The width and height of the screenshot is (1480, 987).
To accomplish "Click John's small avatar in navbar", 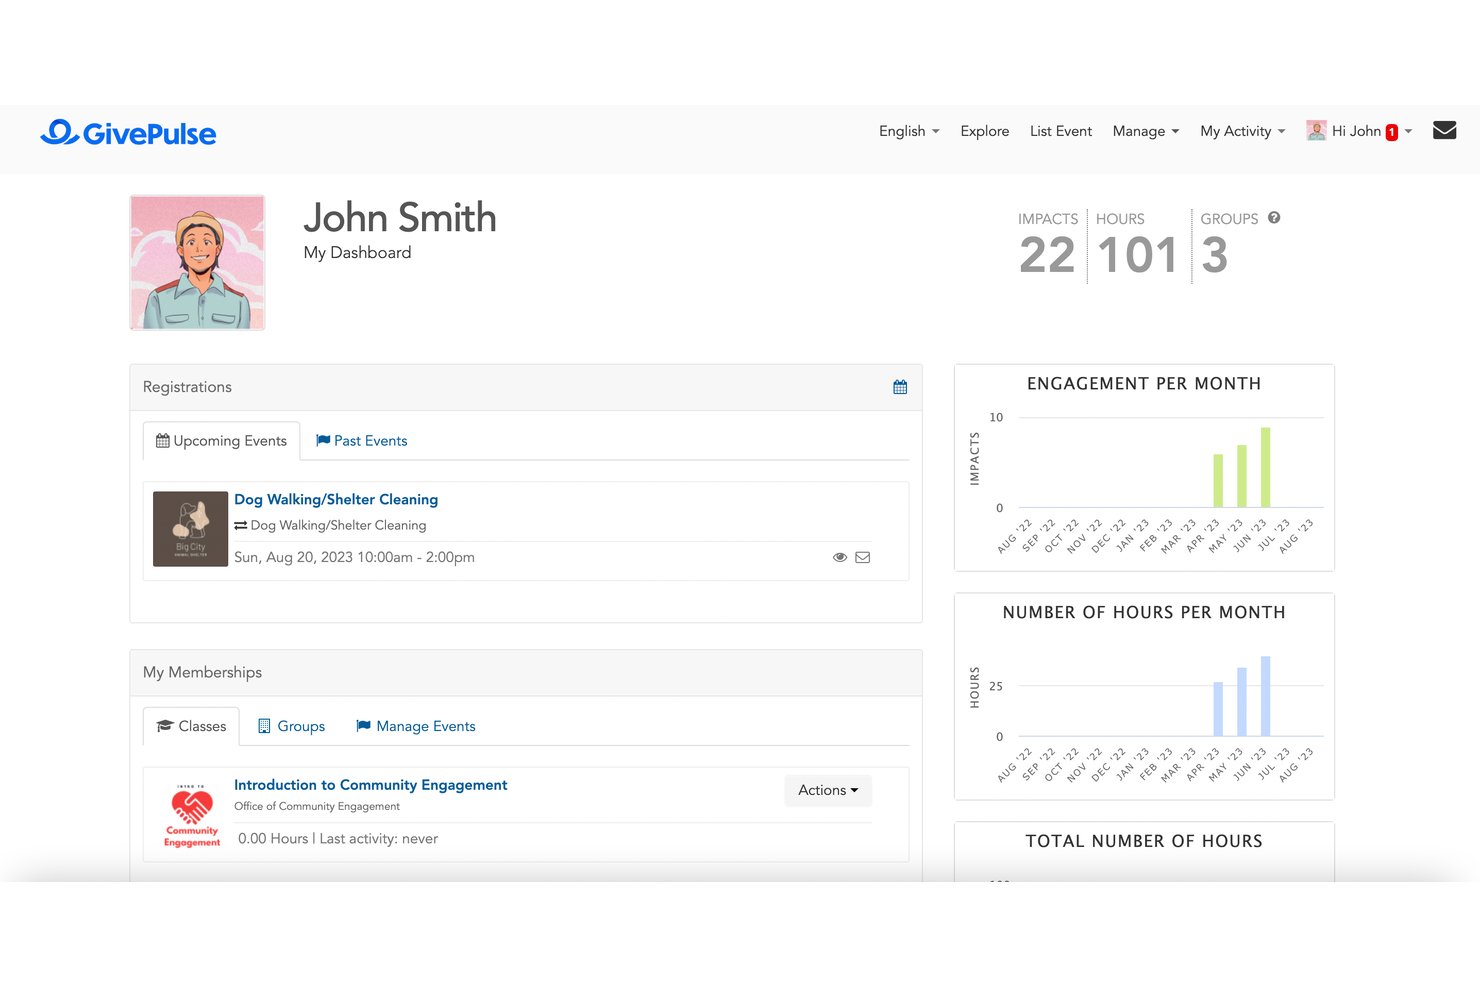I will (x=1316, y=130).
